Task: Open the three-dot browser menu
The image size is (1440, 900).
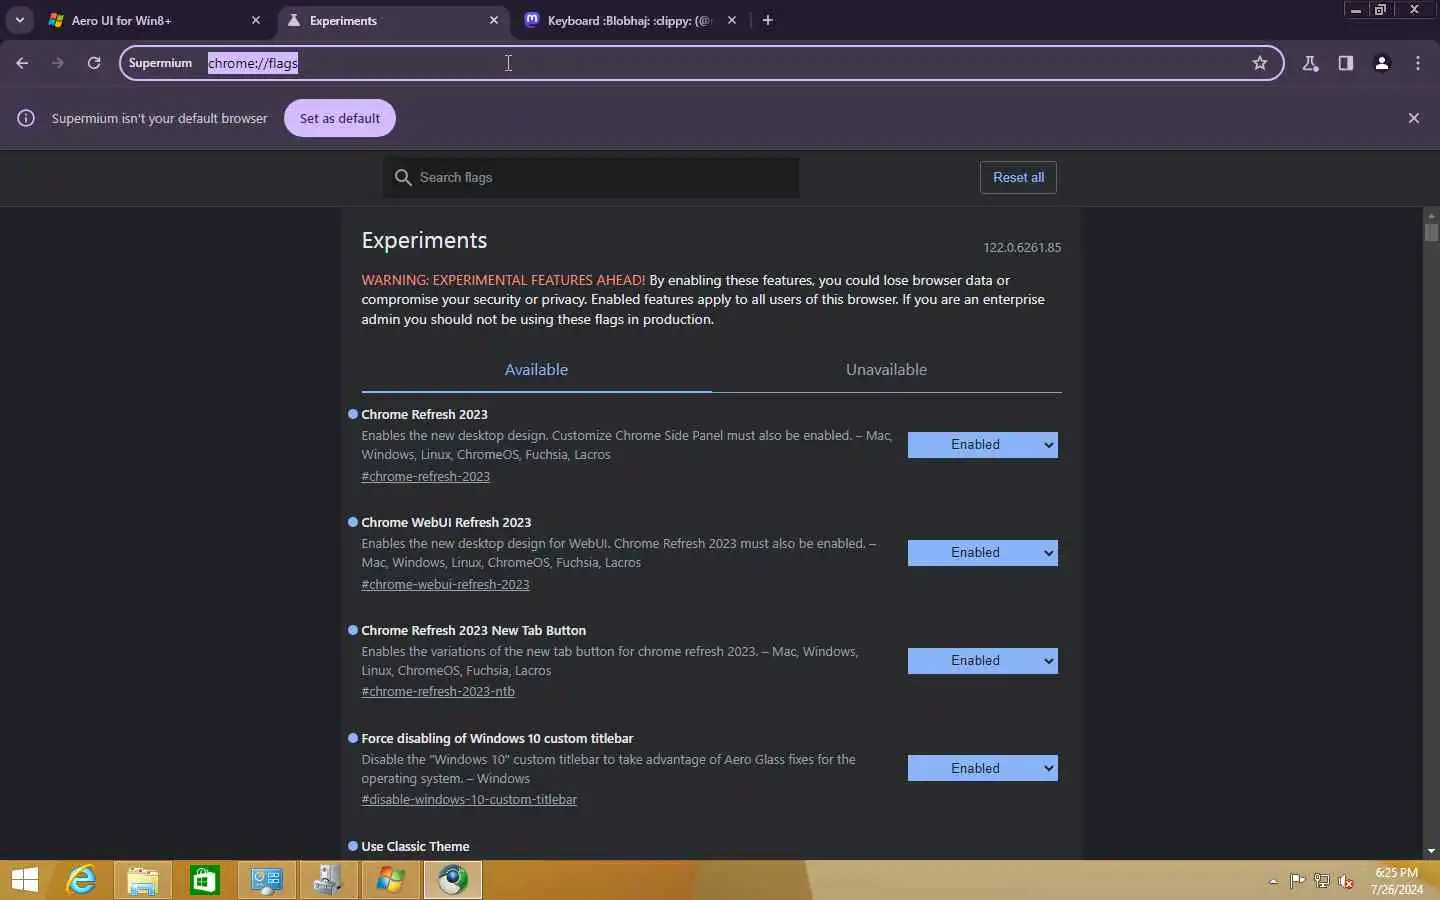Action: [1418, 63]
